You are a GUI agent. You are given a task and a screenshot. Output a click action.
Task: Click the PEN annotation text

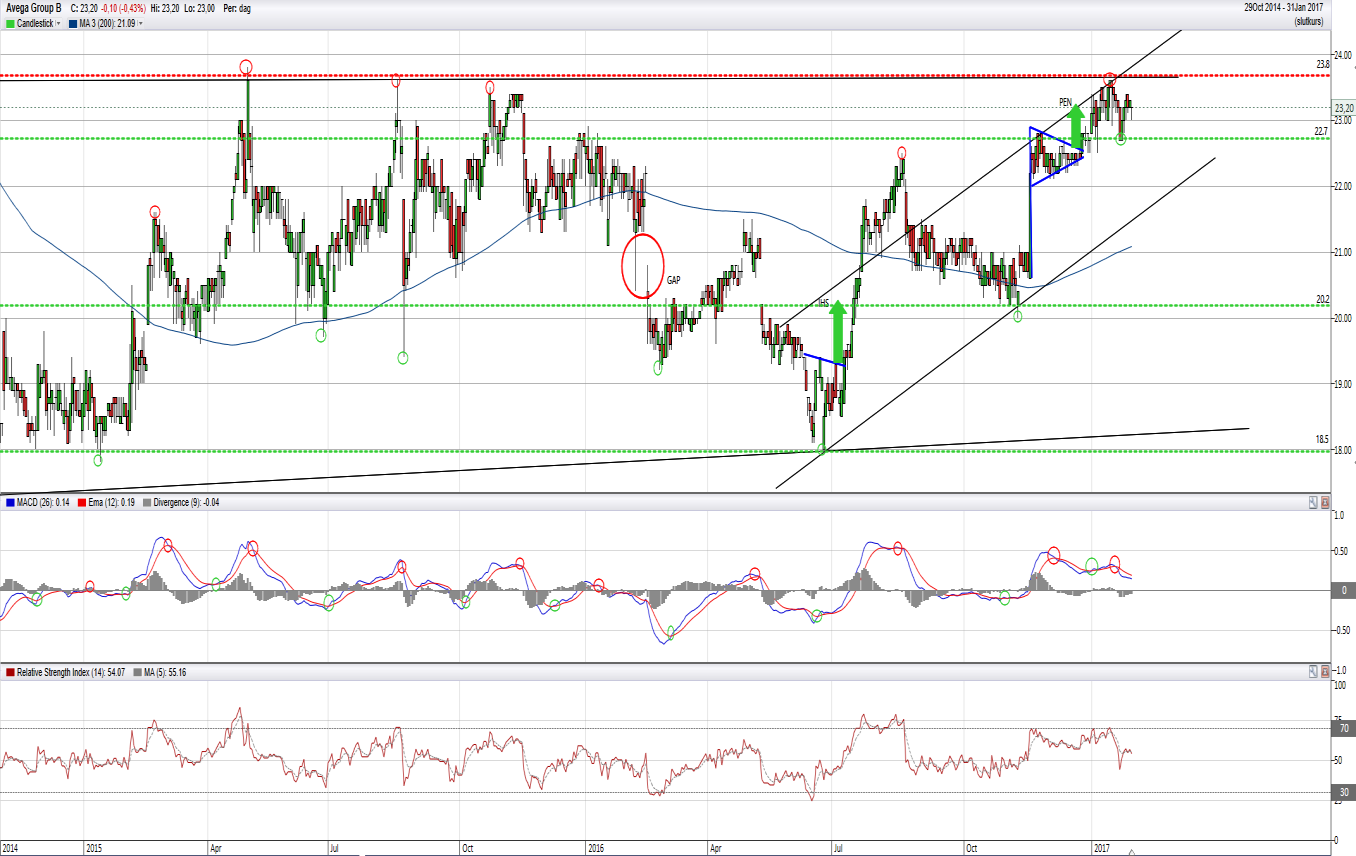(x=1066, y=102)
